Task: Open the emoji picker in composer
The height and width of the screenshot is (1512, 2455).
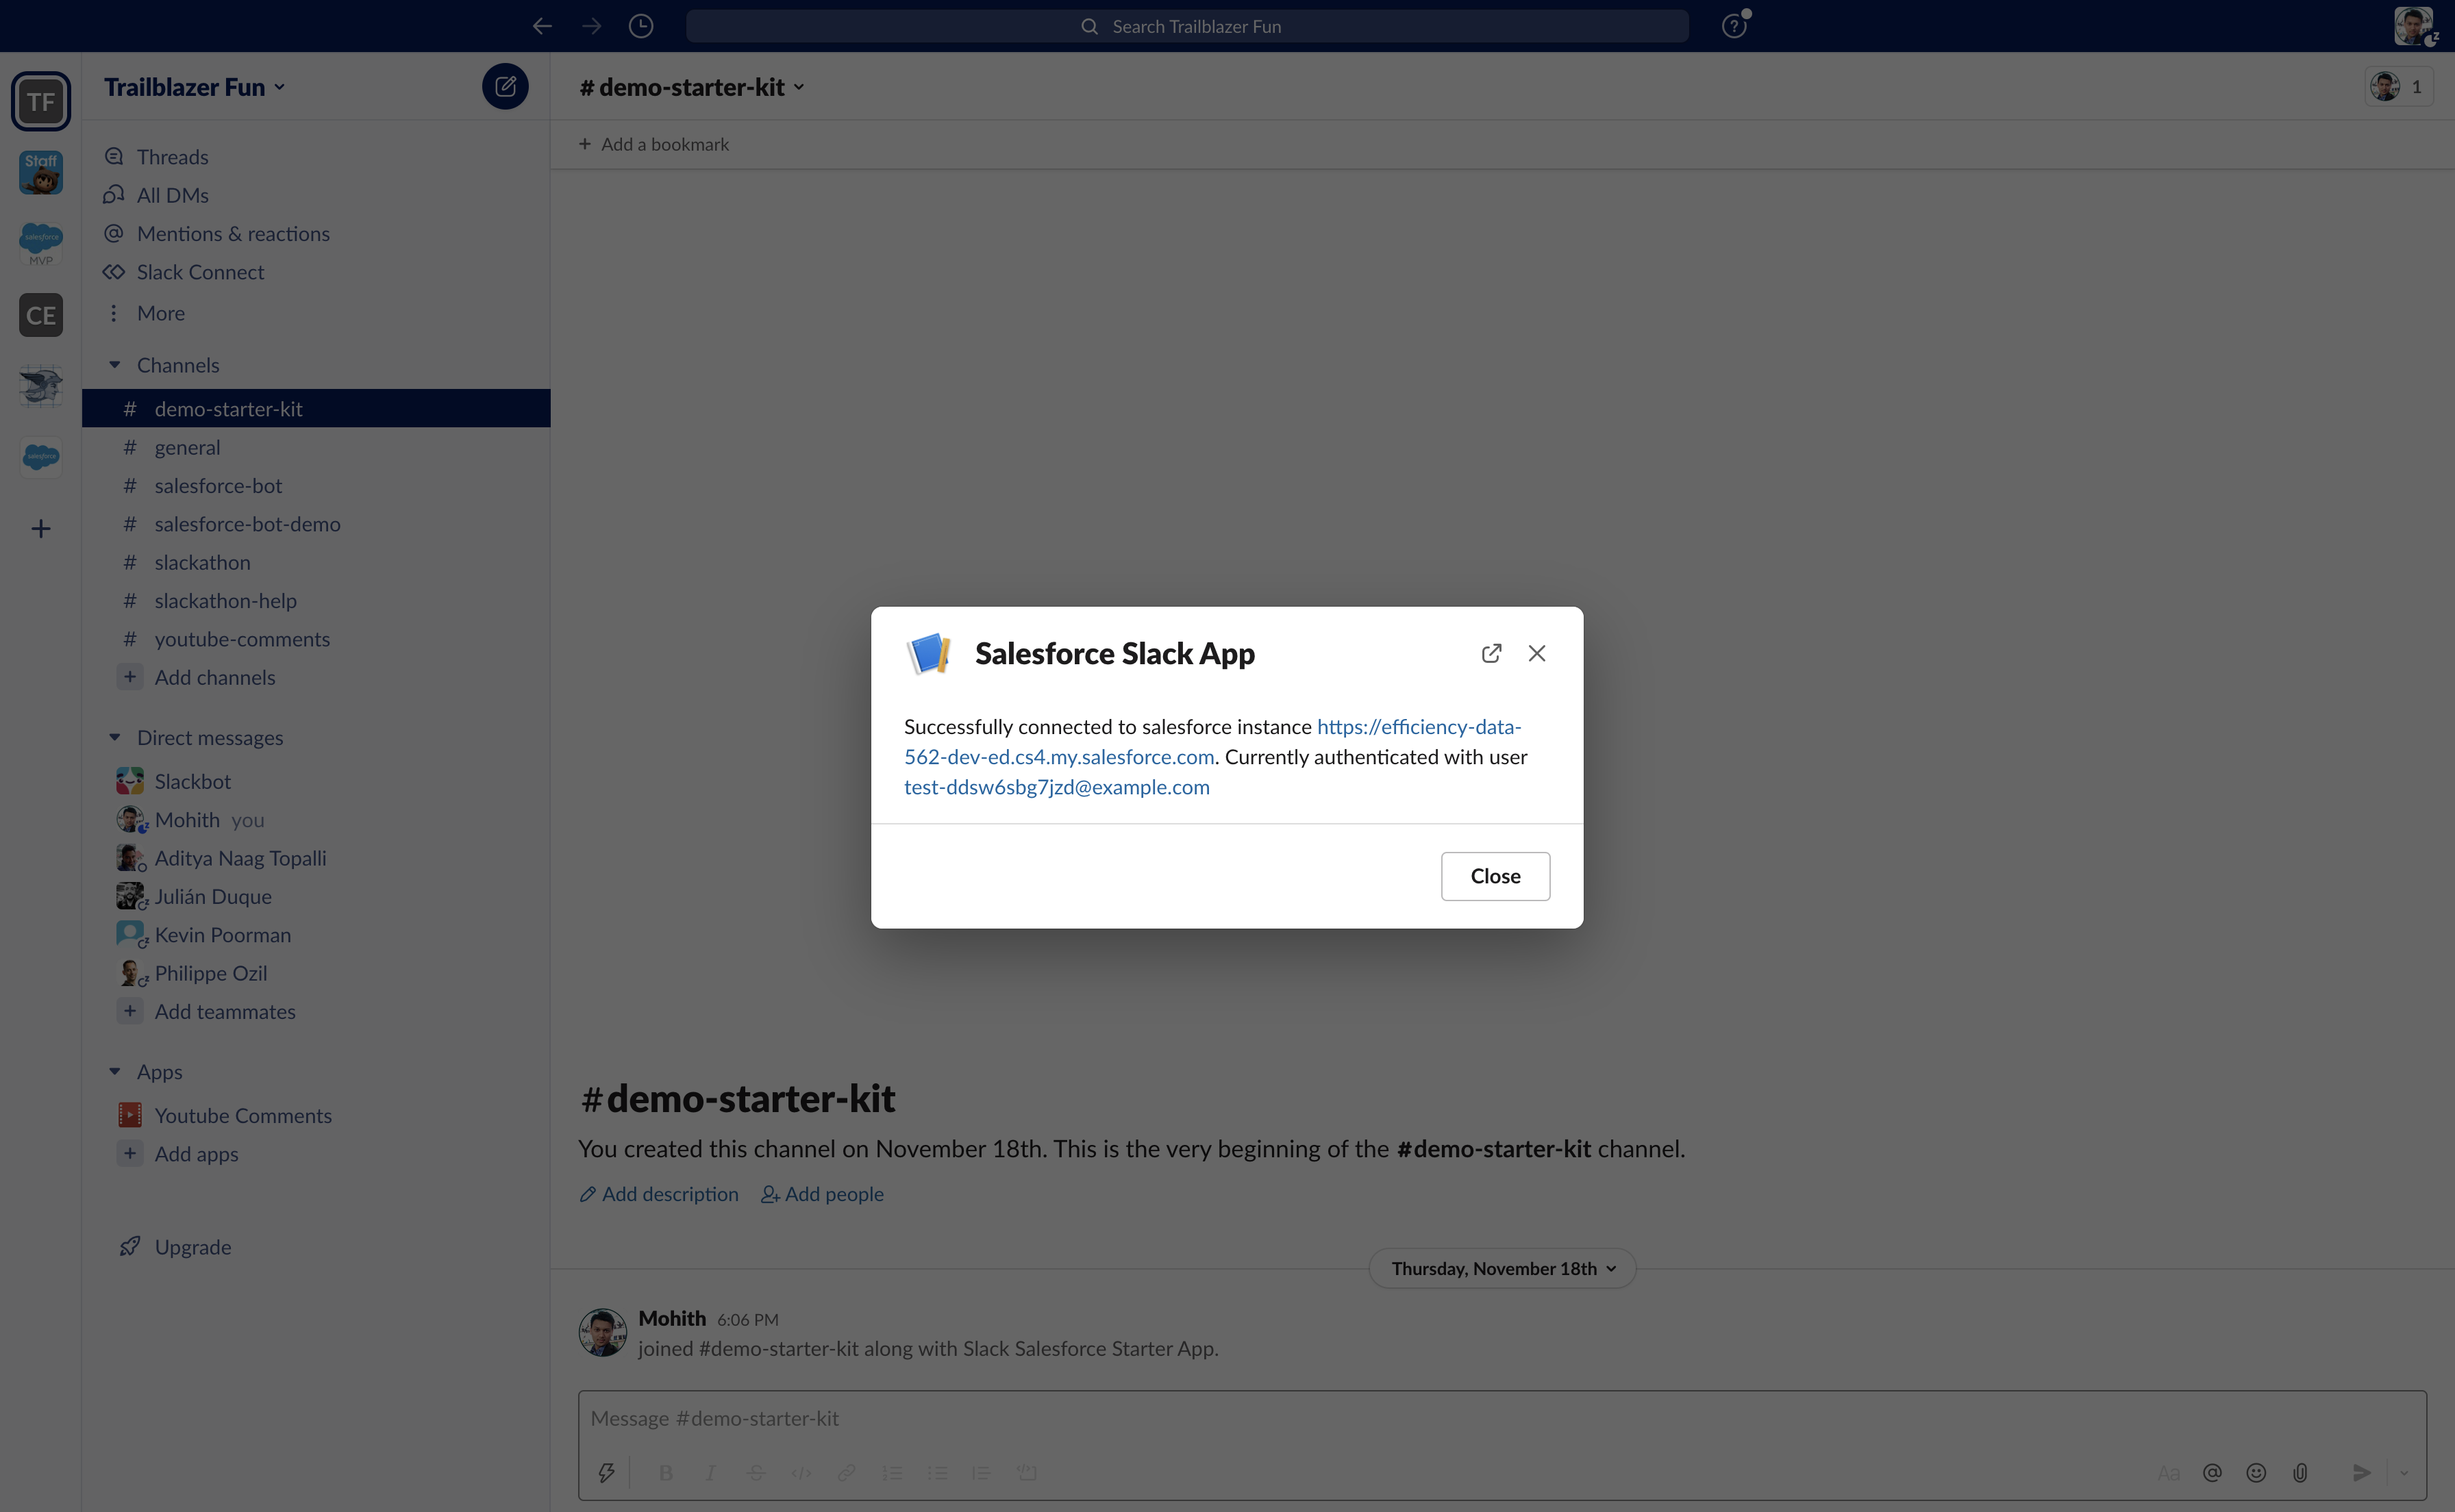Action: 2256,1472
